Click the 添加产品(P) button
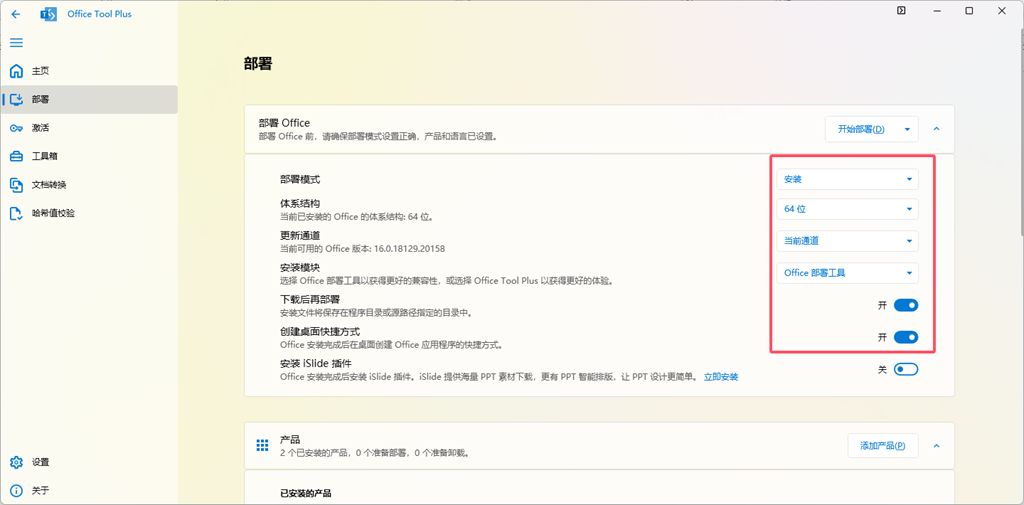Viewport: 1024px width, 505px height. pyautogui.click(x=883, y=446)
